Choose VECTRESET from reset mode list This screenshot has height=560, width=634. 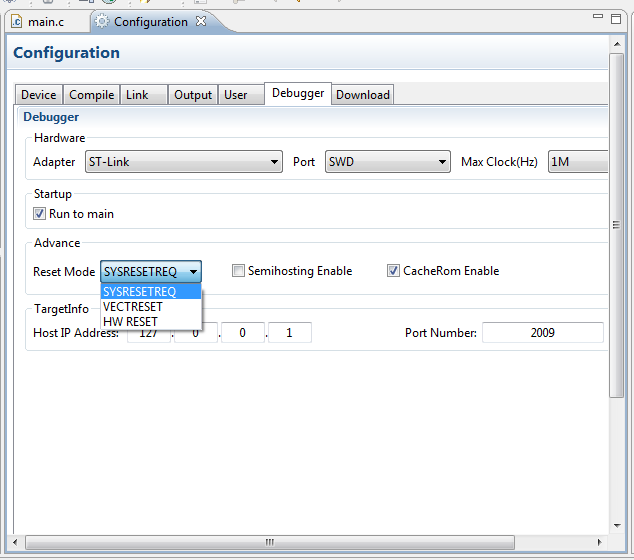[x=151, y=306]
